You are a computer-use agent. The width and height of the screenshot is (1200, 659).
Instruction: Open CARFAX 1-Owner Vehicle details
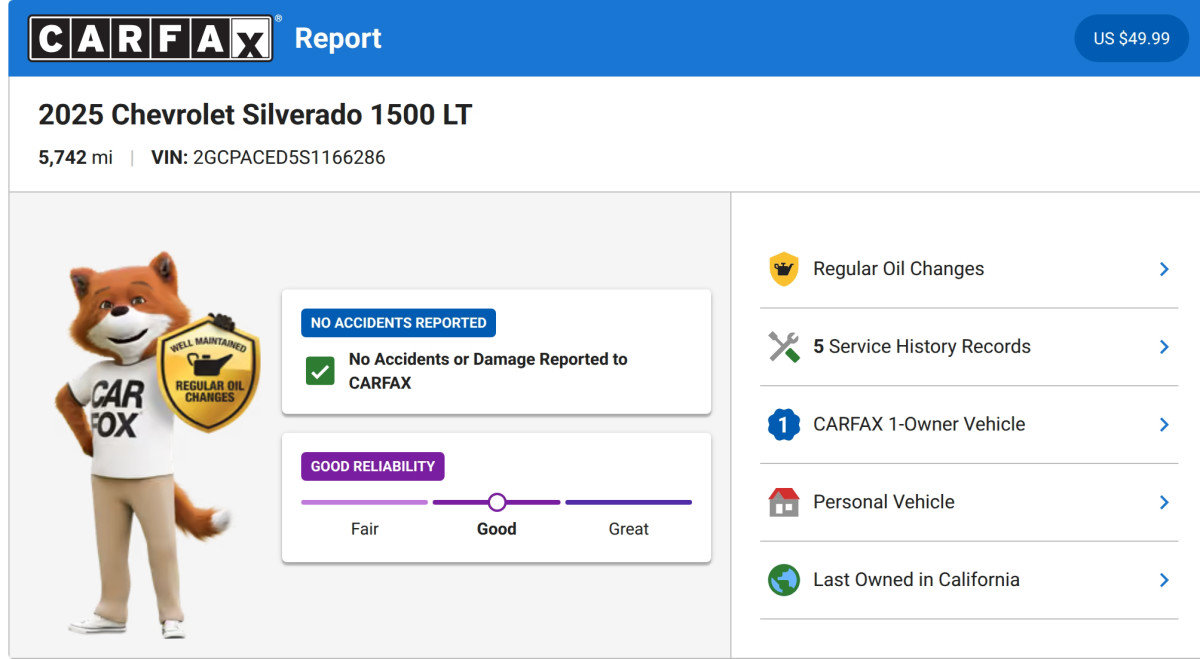[x=969, y=424]
